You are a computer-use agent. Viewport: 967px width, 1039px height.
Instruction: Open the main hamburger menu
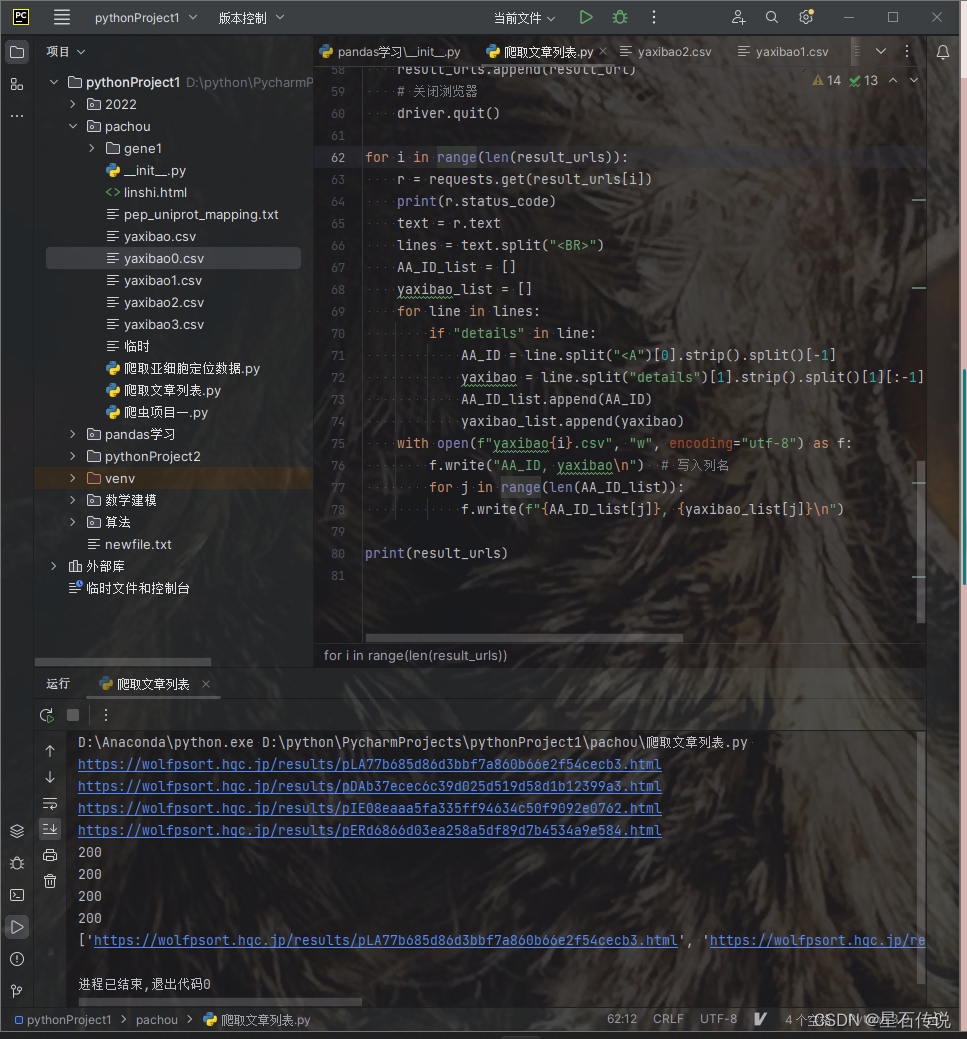[x=62, y=17]
